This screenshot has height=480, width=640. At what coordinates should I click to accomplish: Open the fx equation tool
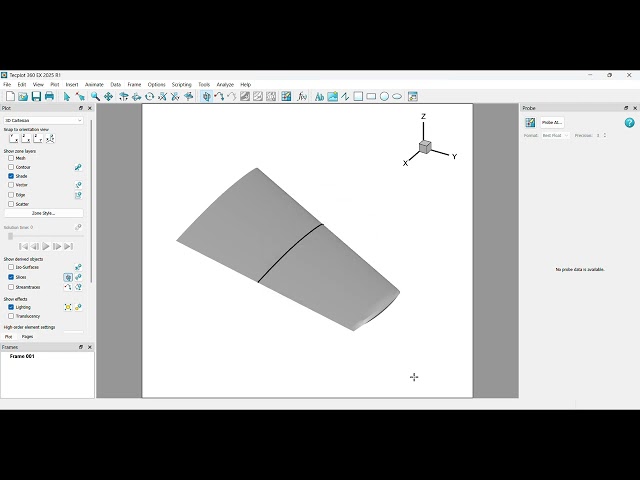[x=302, y=96]
